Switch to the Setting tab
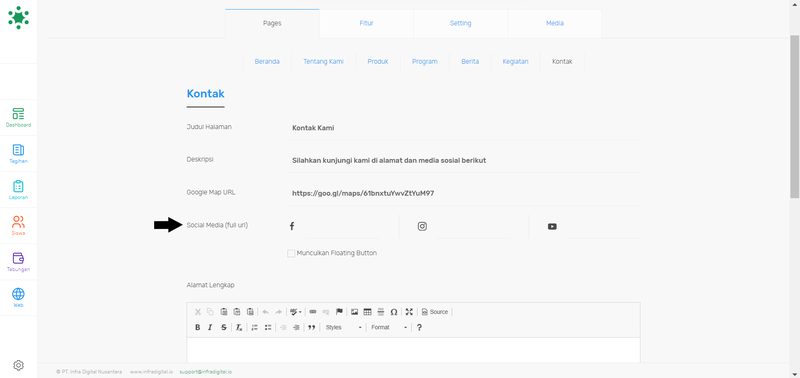 tap(460, 23)
